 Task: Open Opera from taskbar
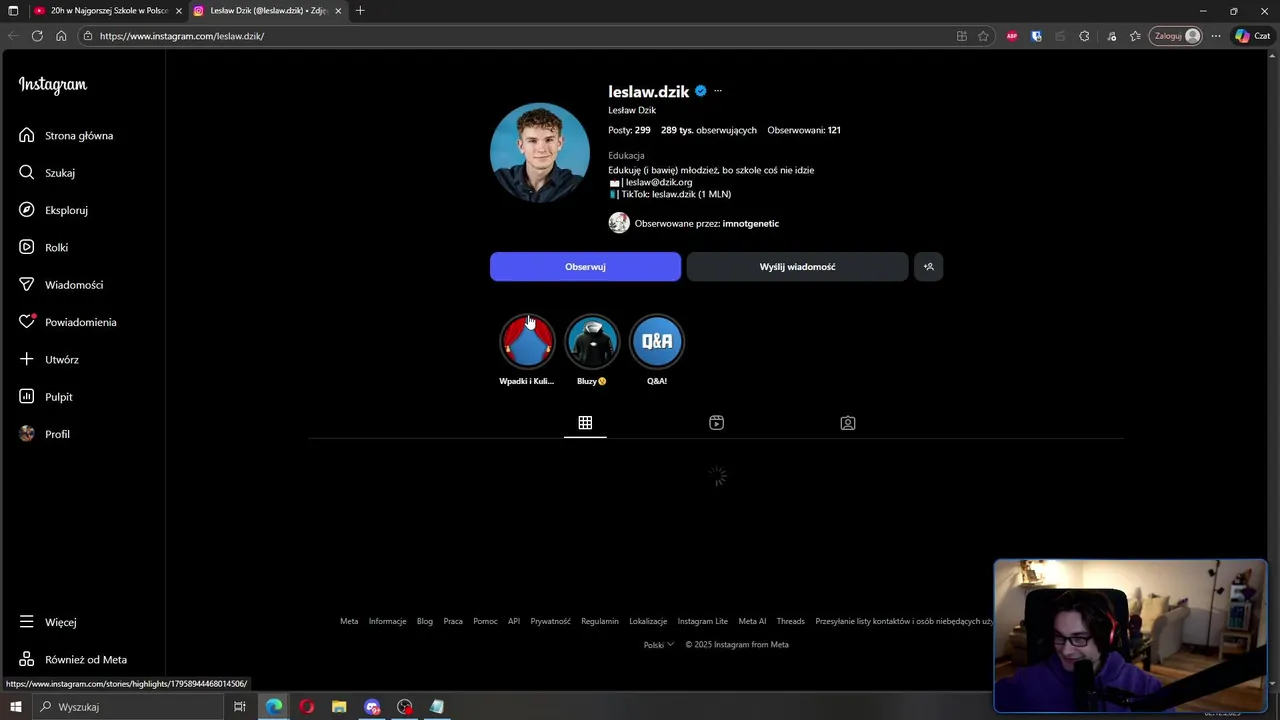307,707
